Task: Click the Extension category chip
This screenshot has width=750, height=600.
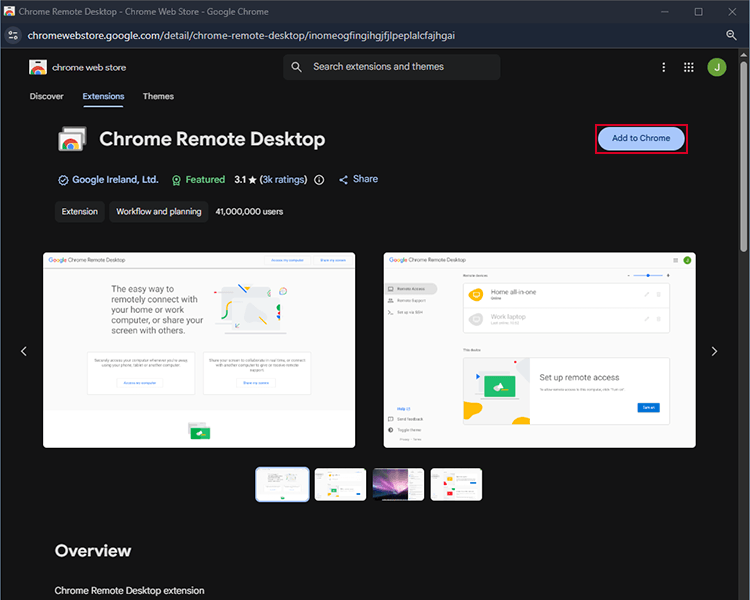Action: click(79, 211)
